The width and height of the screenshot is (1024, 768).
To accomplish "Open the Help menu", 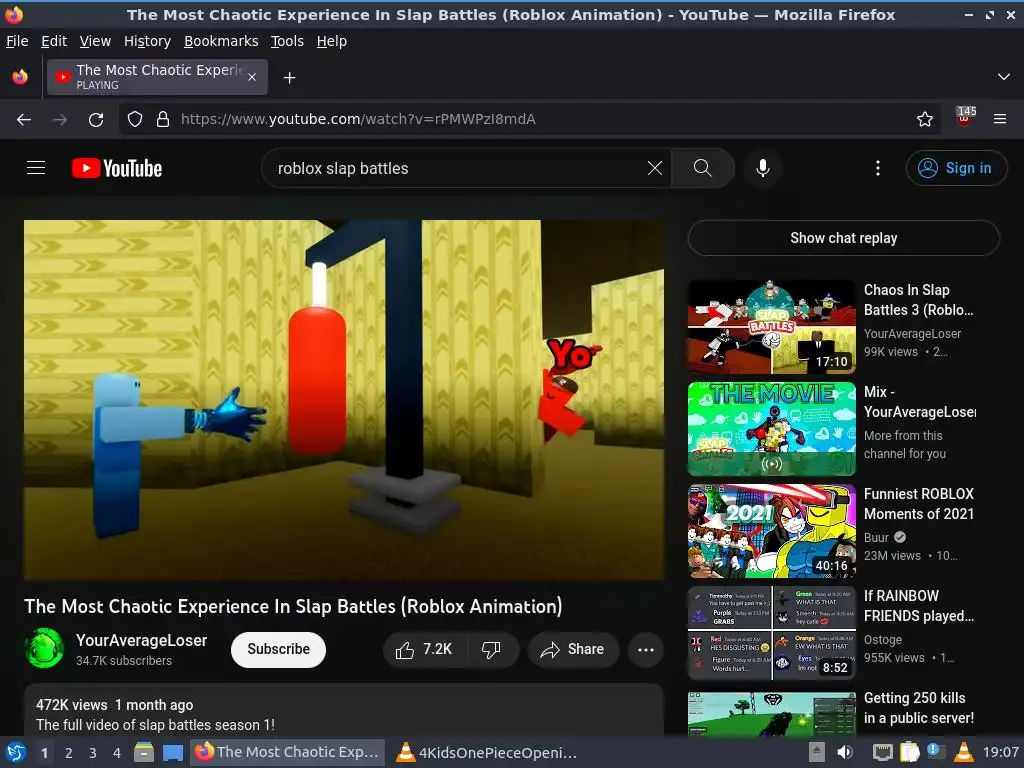I will point(331,41).
